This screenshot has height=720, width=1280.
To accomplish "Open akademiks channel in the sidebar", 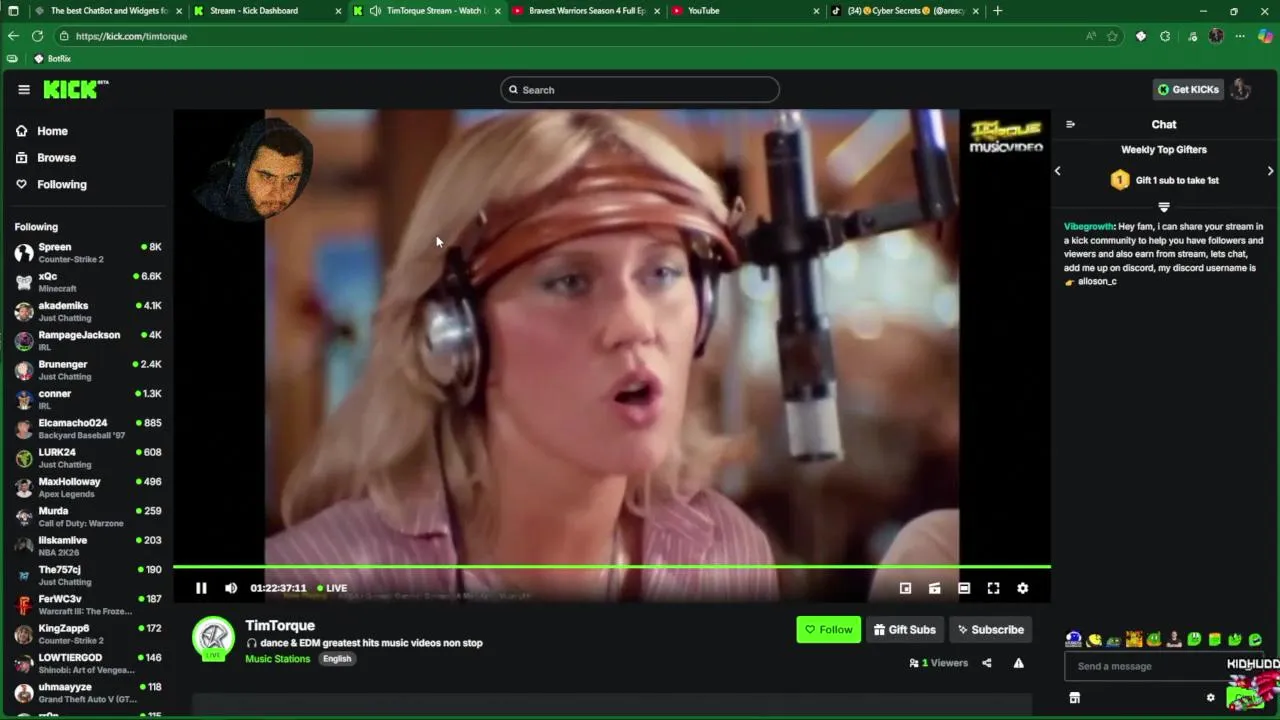I will (88, 311).
